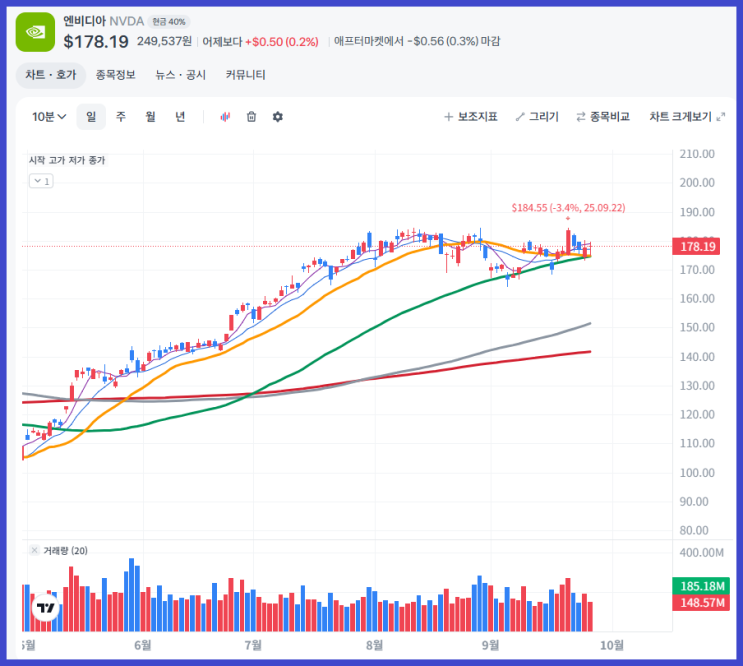Image resolution: width=743 pixels, height=666 pixels.
Task: Click the 80.00 price axis label
Action: [694, 531]
